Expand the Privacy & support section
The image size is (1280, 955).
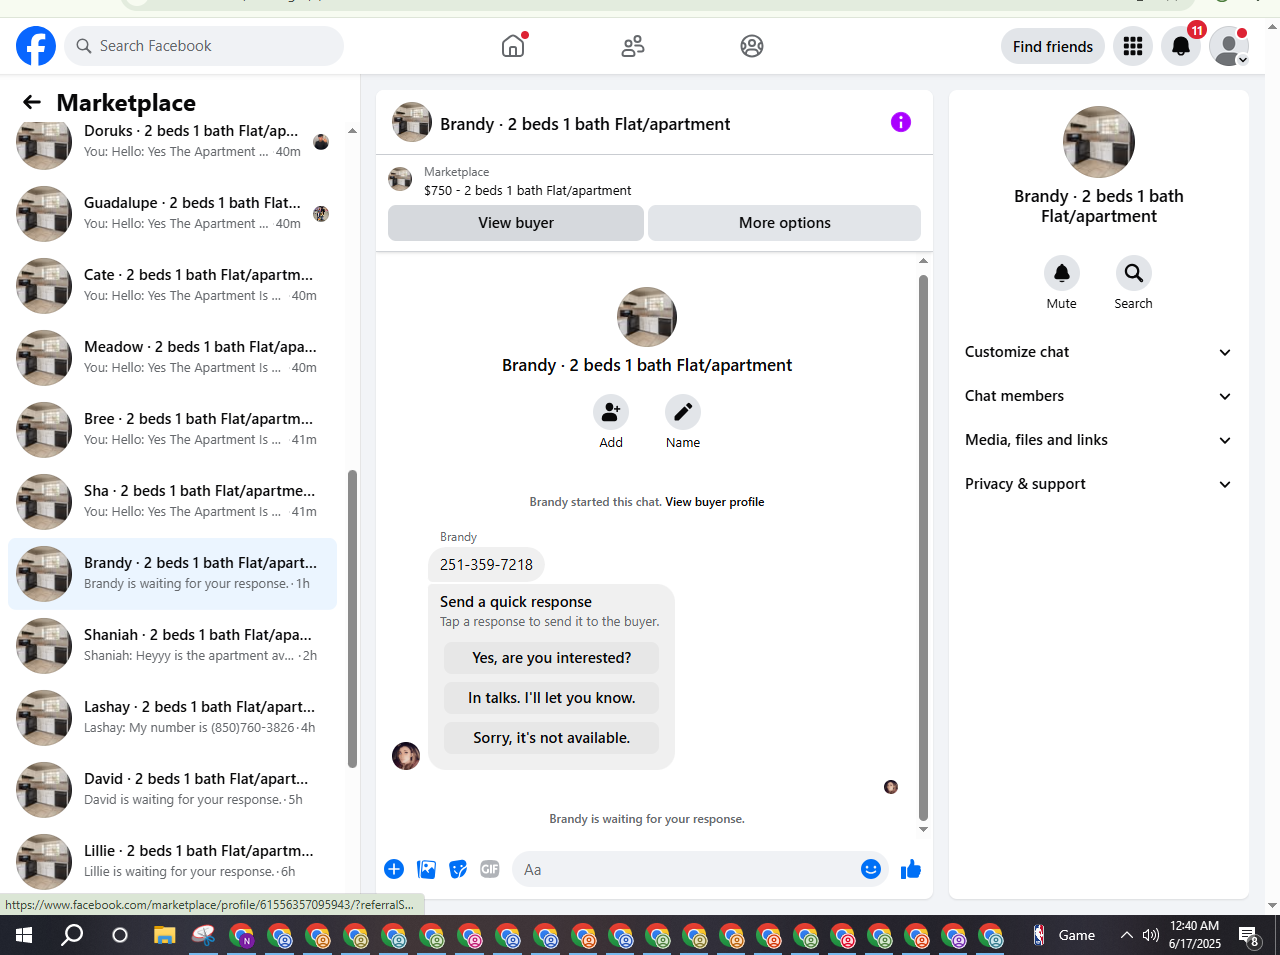click(x=1099, y=484)
